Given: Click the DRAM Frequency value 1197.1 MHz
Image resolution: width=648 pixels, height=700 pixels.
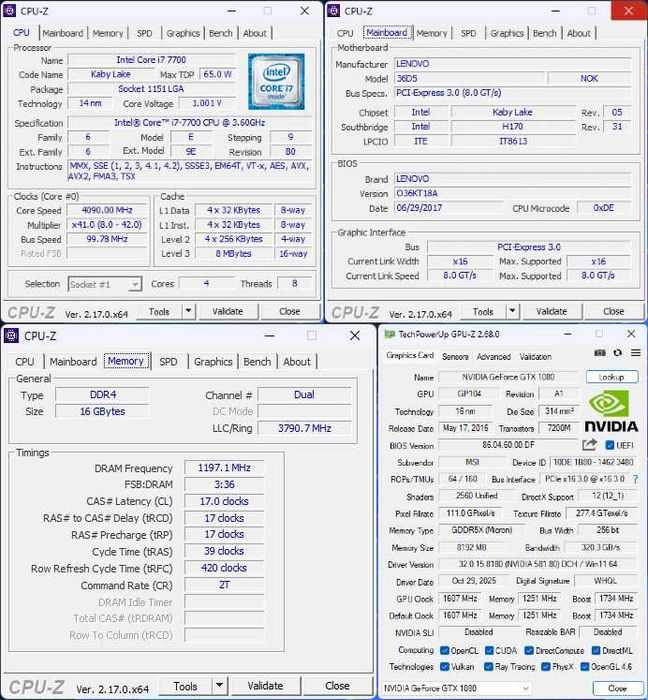Looking at the screenshot, I should coord(224,468).
